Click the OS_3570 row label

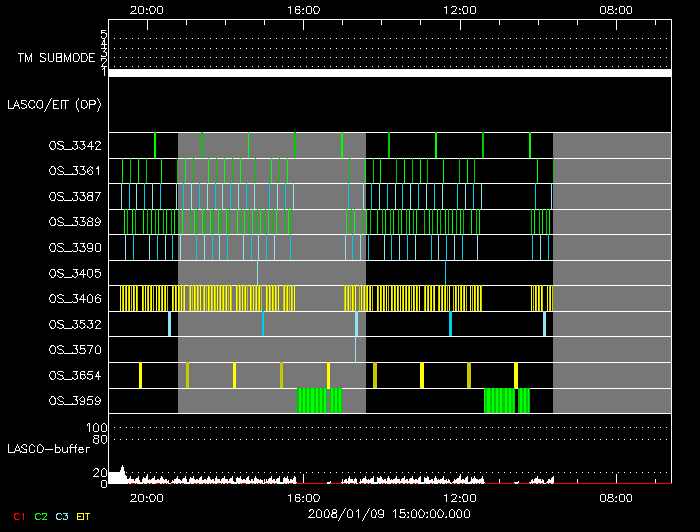(x=75, y=350)
